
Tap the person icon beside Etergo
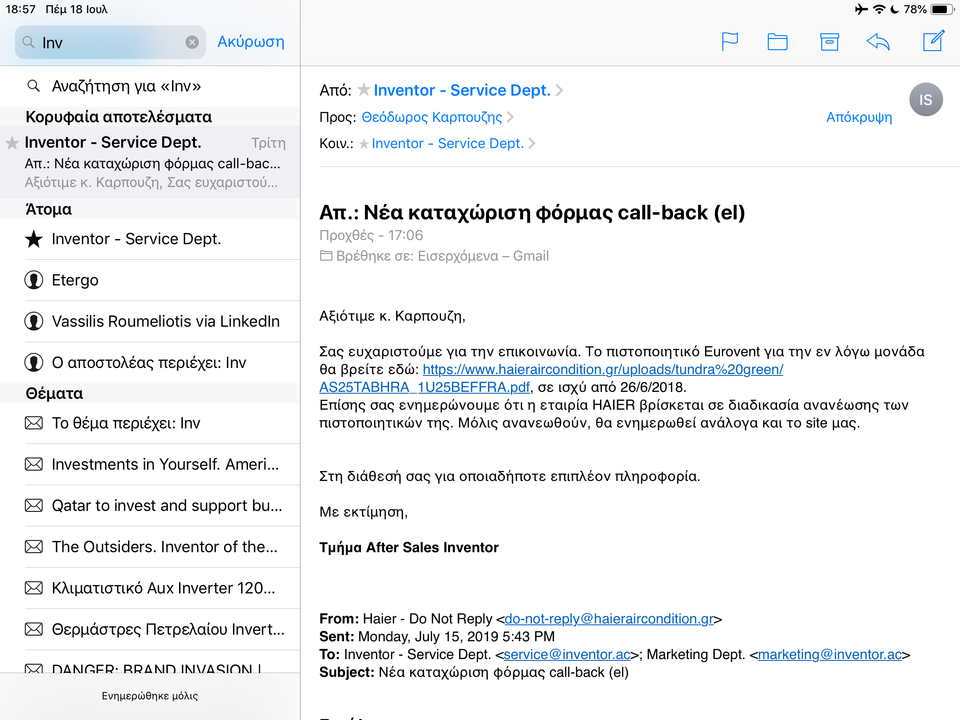pos(34,280)
